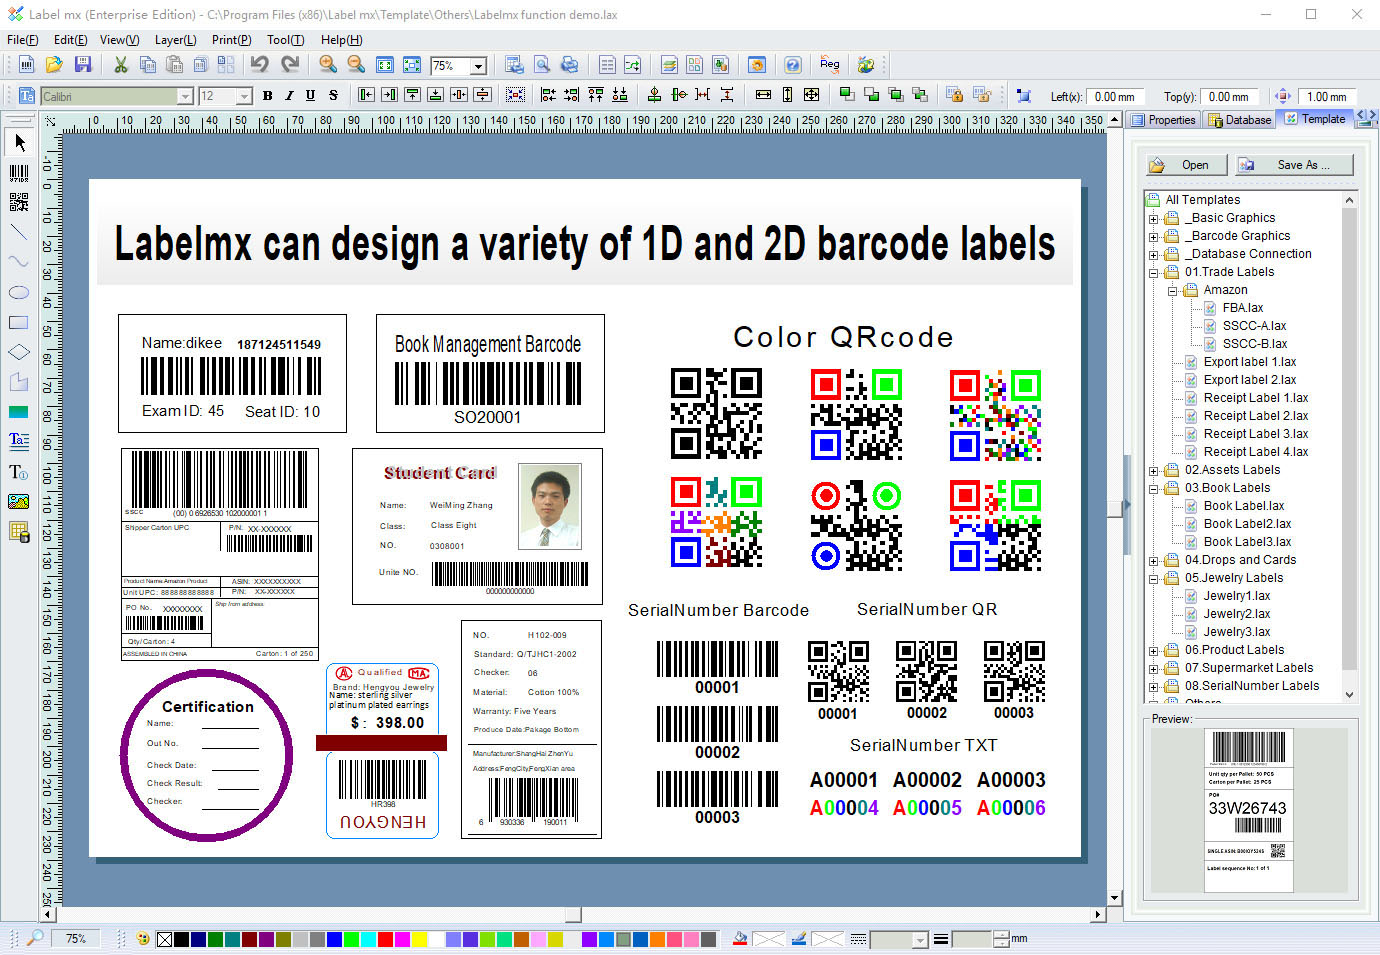This screenshot has width=1380, height=955.
Task: Open the font size 12 dropdown
Action: click(x=244, y=96)
